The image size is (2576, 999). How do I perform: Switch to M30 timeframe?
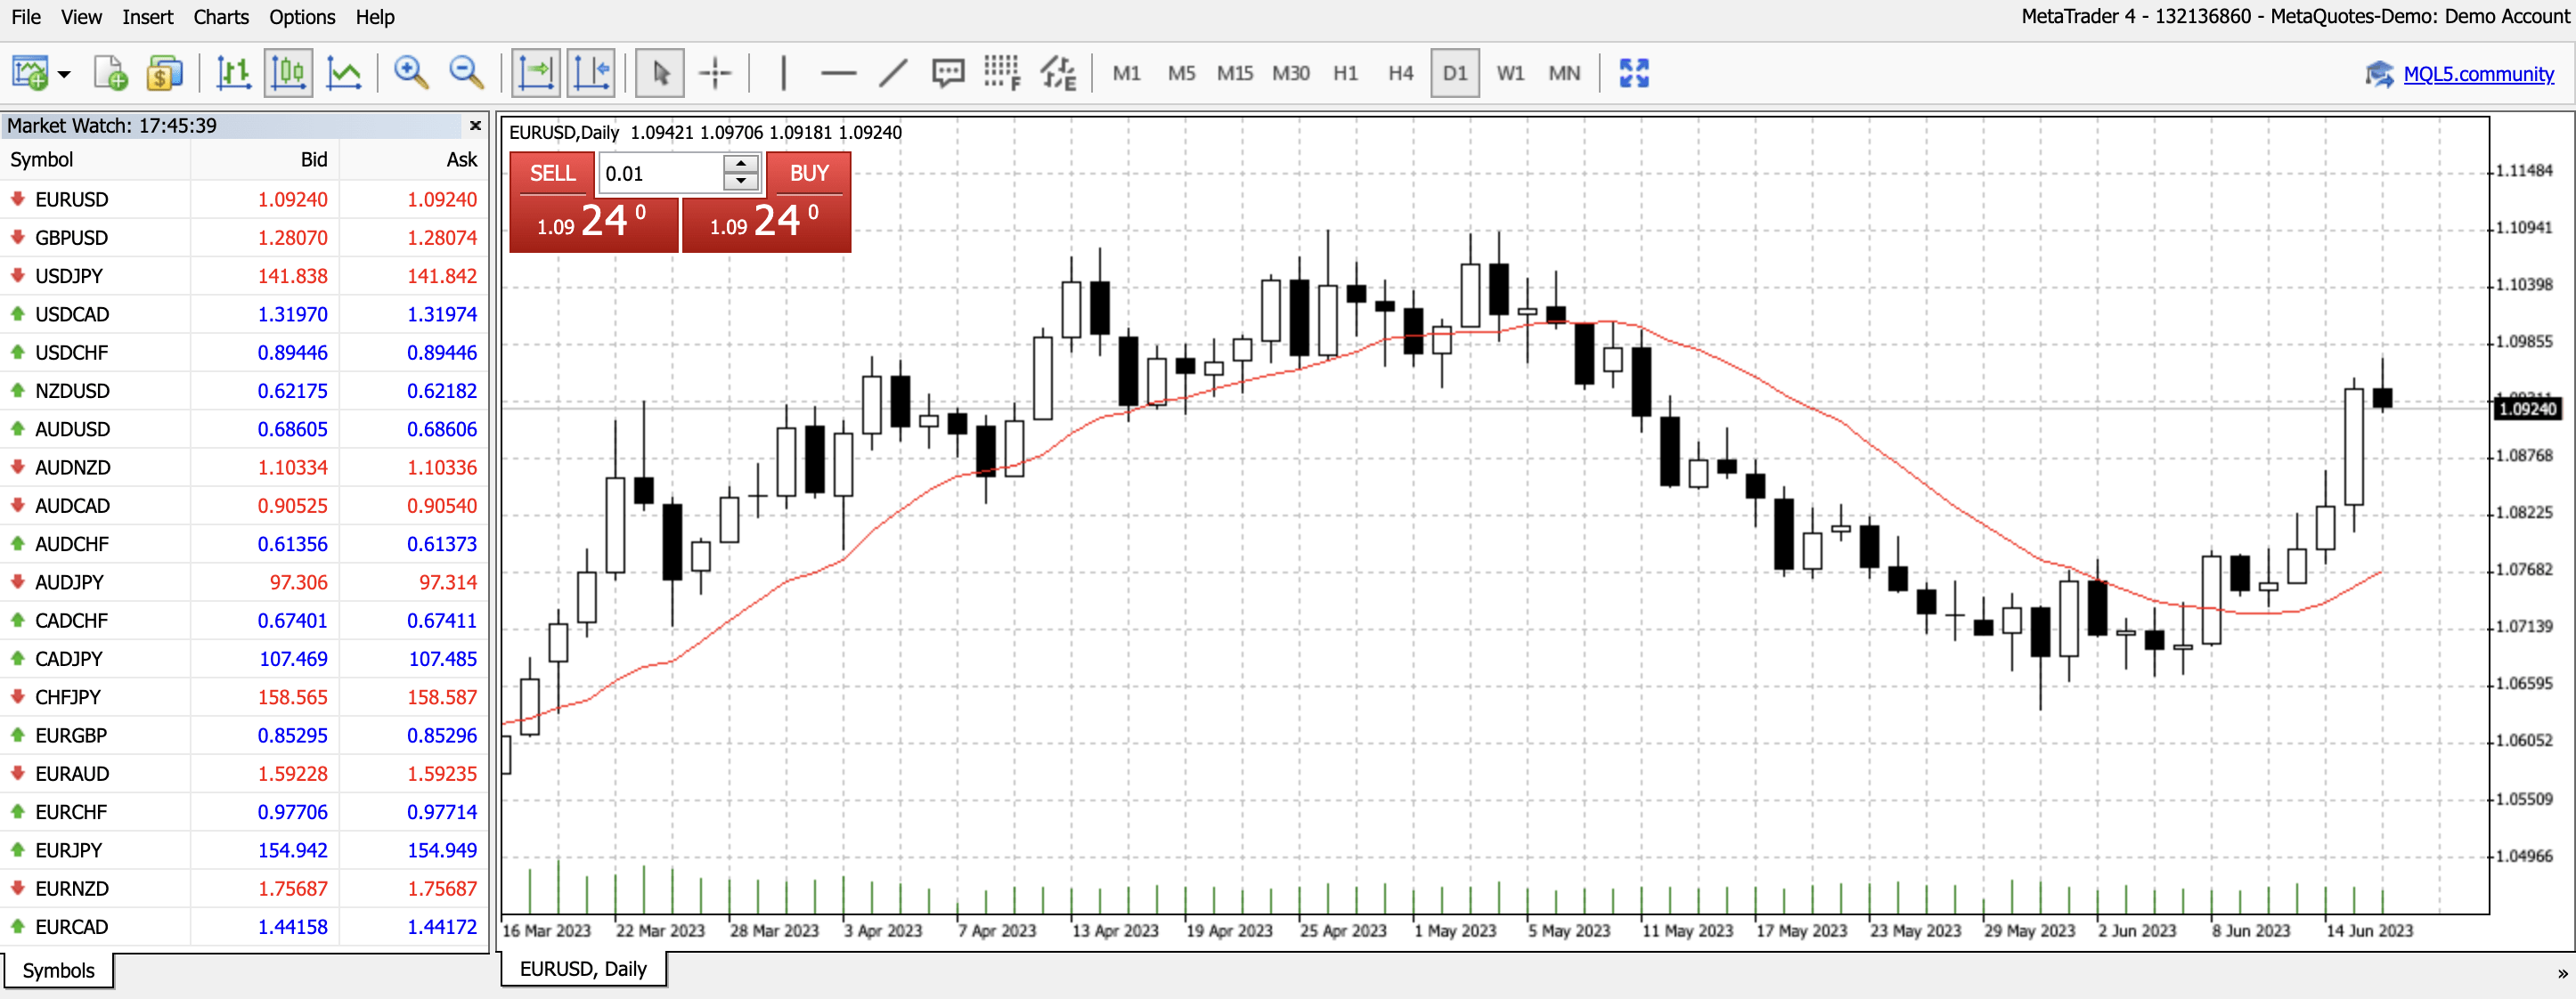[1291, 73]
